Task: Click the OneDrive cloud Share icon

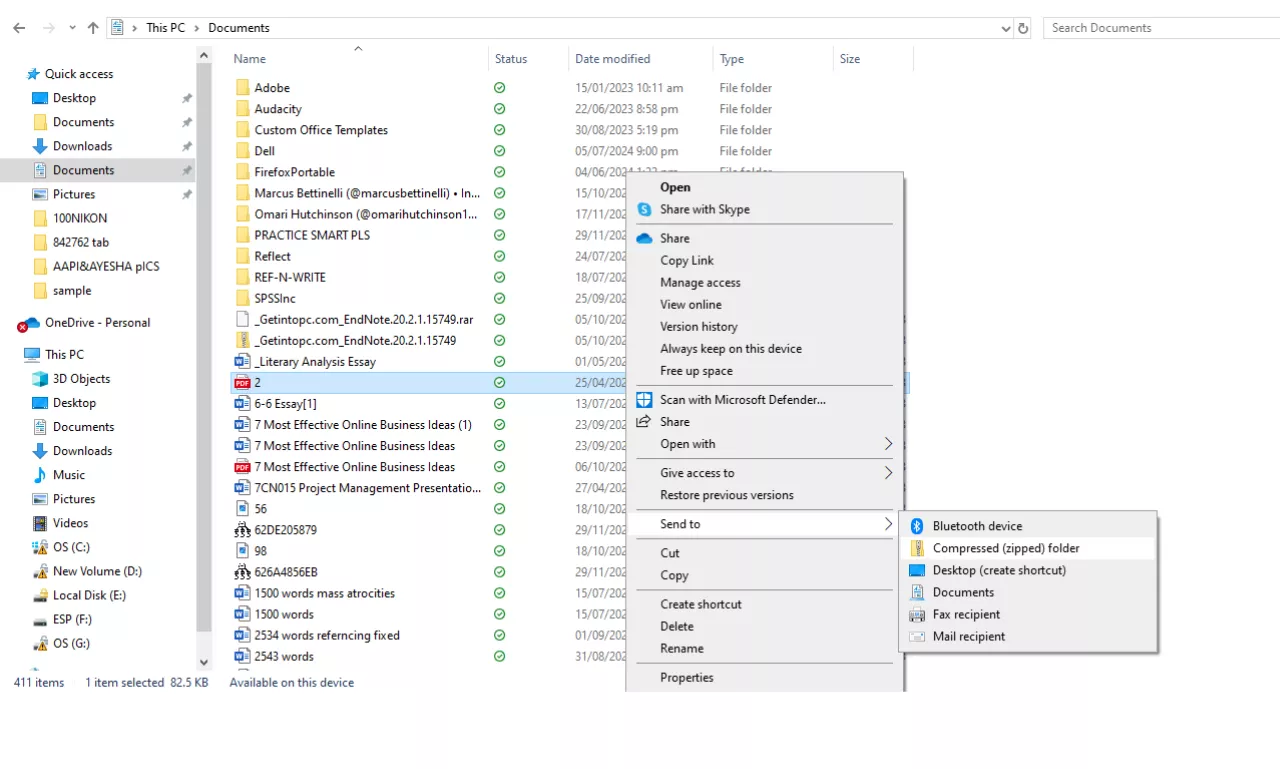Action: coord(645,238)
